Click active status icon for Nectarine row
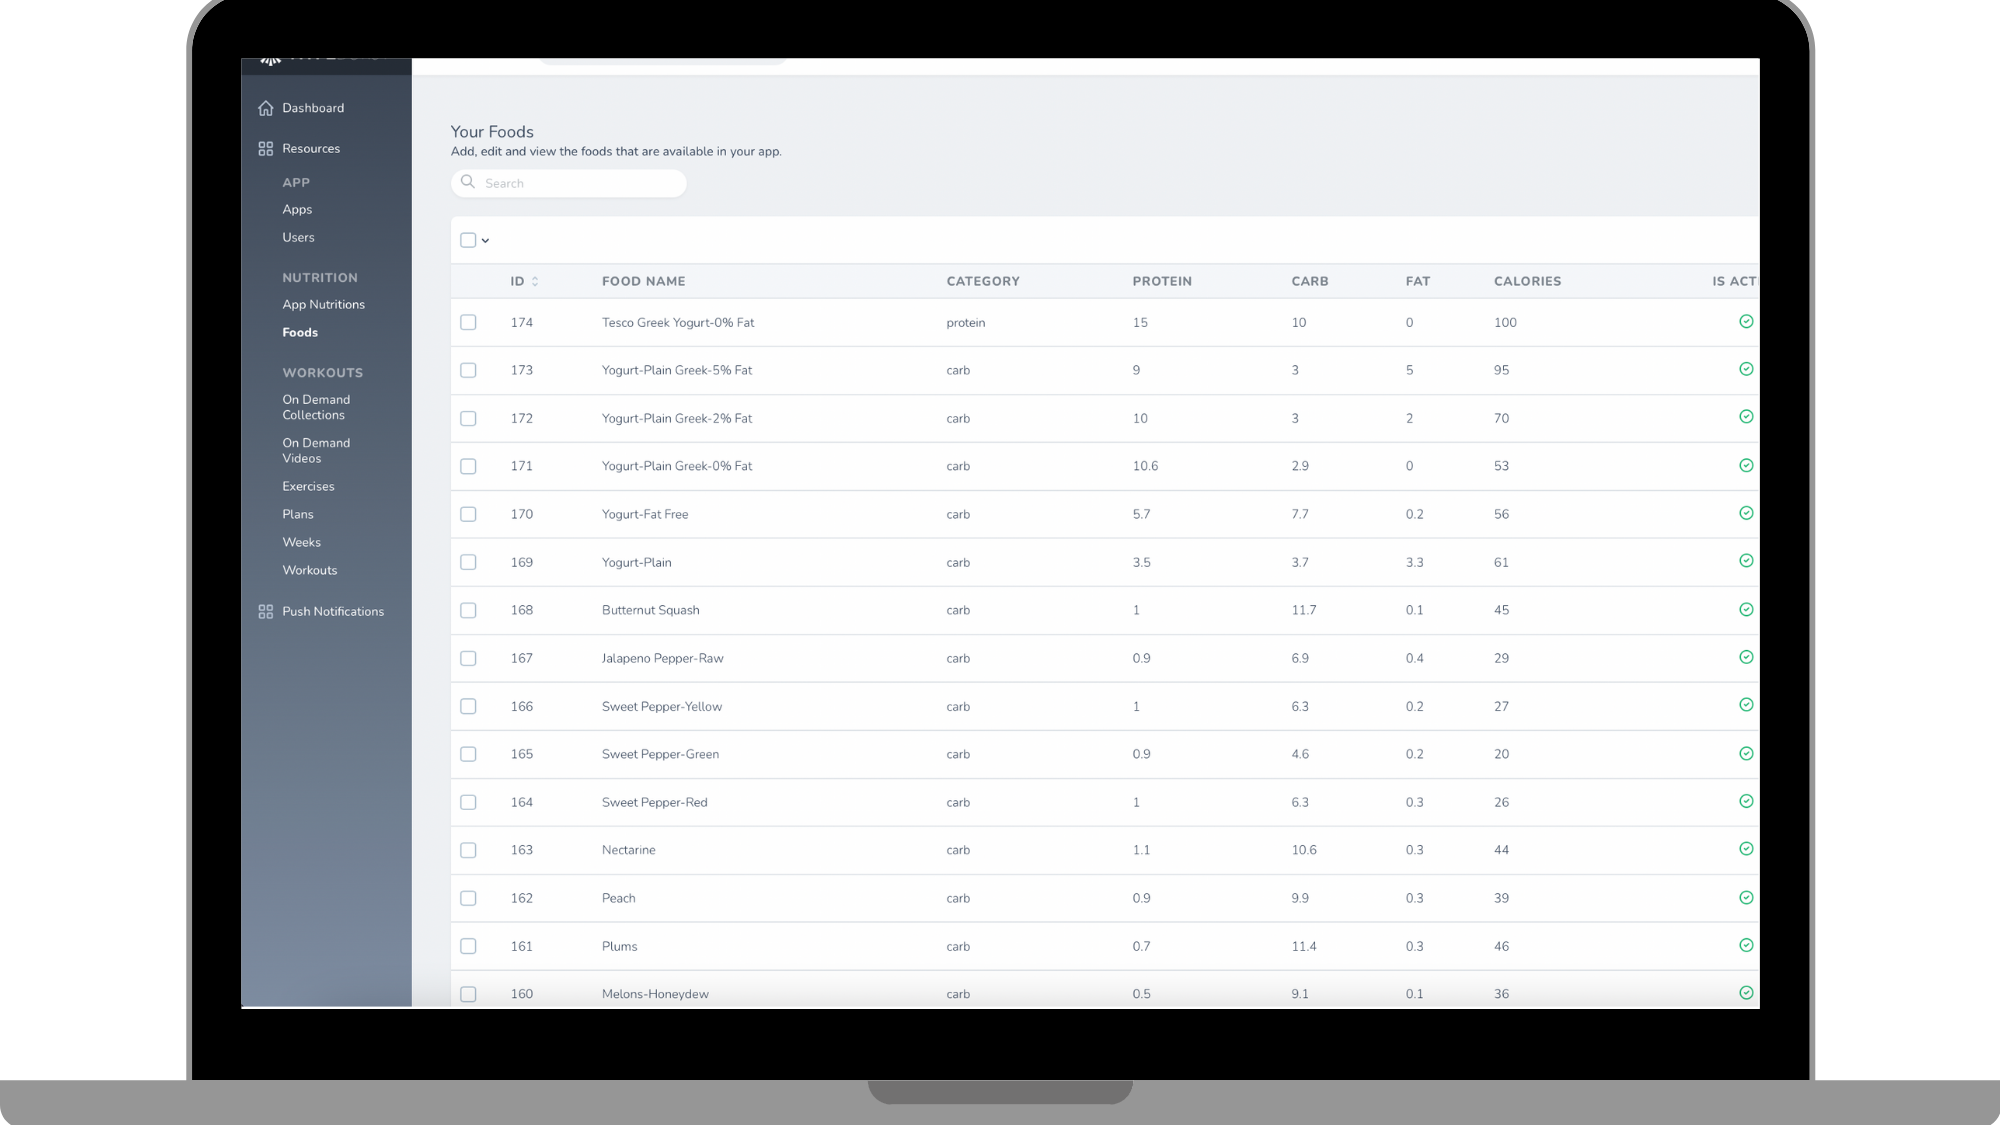The width and height of the screenshot is (2000, 1125). [1745, 849]
